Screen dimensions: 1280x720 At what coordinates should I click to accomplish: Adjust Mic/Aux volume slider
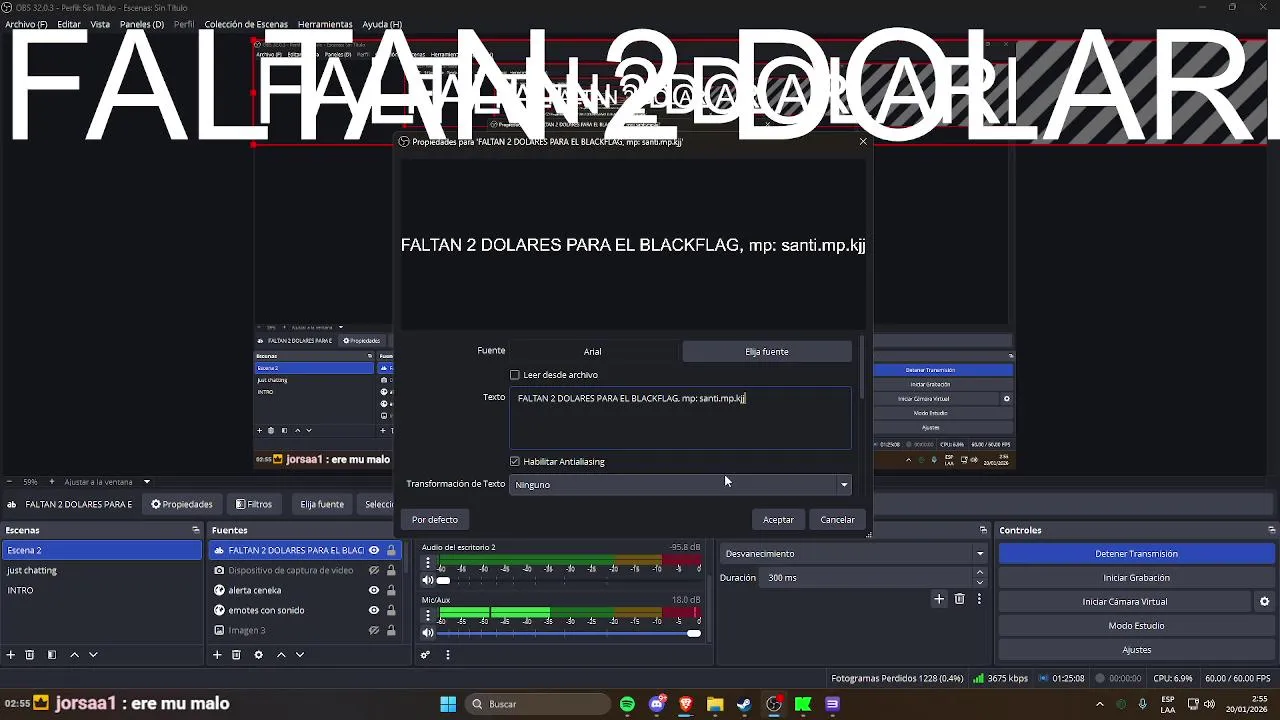(570, 633)
